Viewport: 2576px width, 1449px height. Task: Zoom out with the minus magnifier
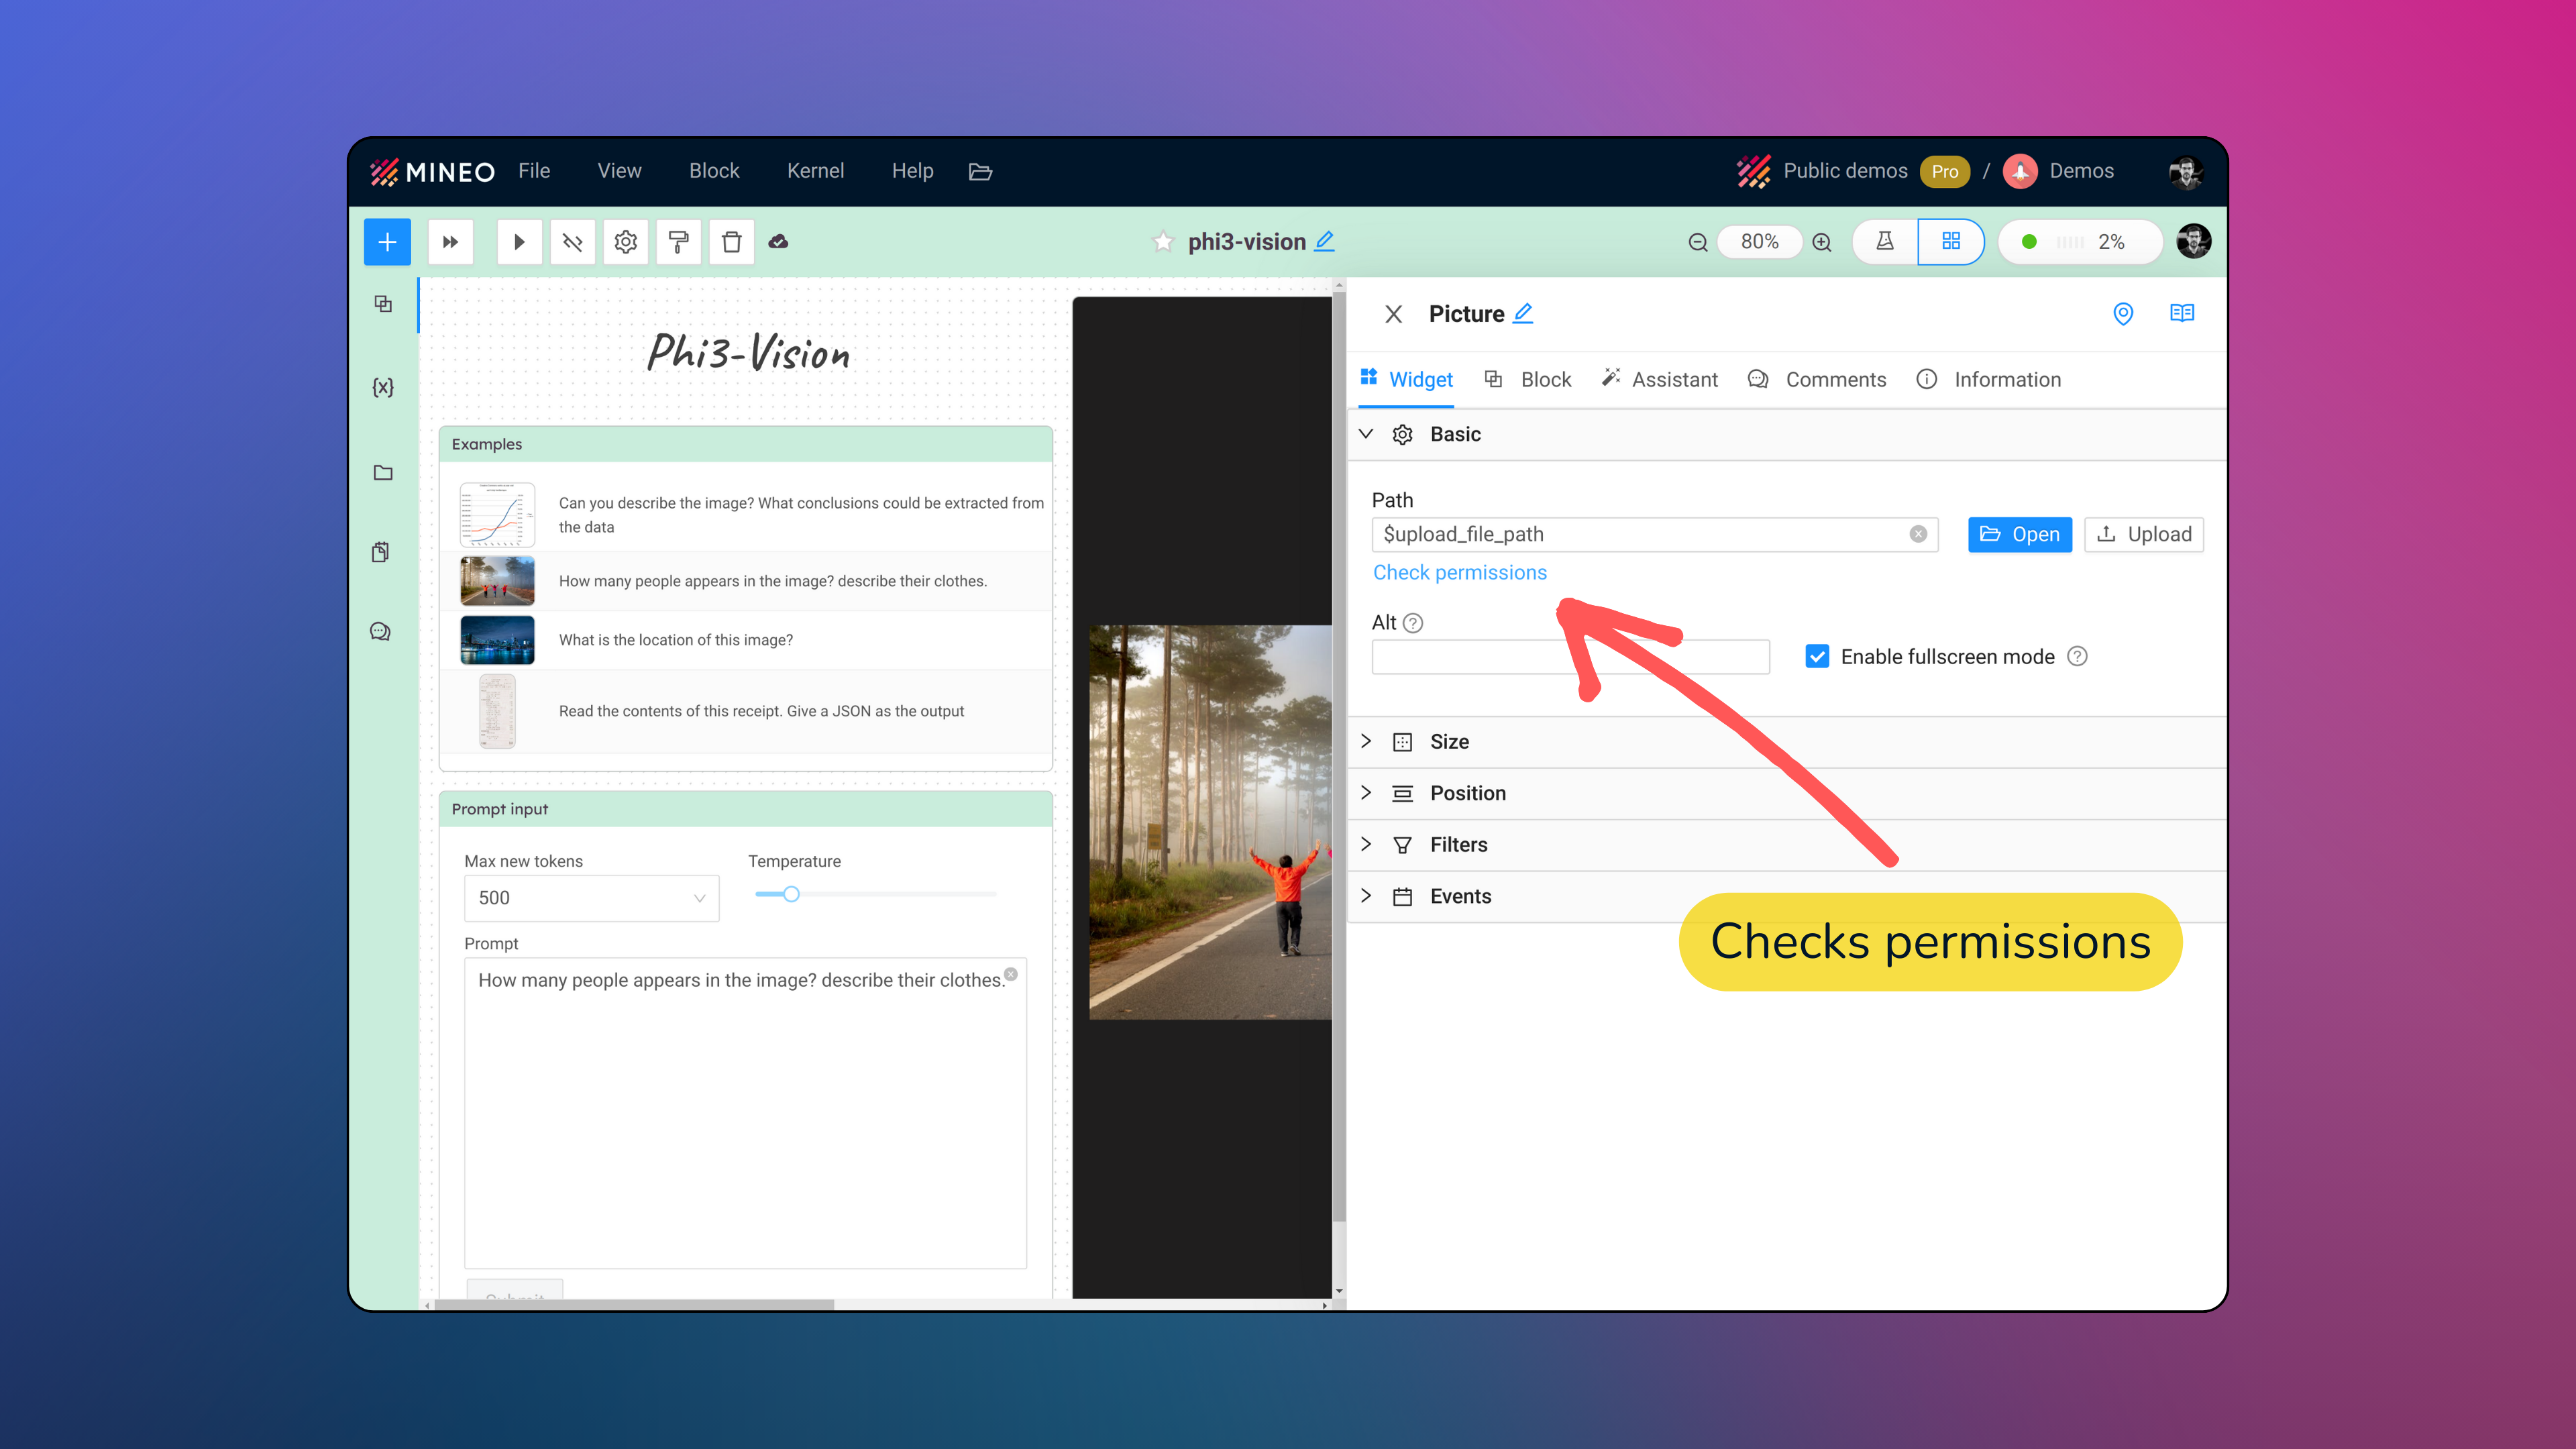click(x=1697, y=242)
